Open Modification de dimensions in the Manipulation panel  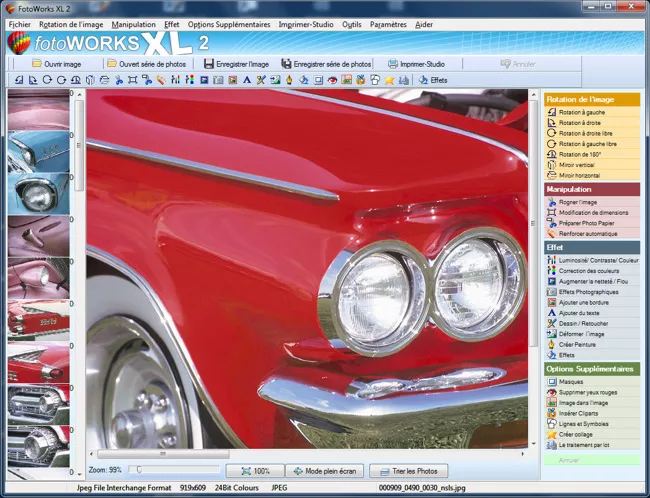(x=592, y=213)
